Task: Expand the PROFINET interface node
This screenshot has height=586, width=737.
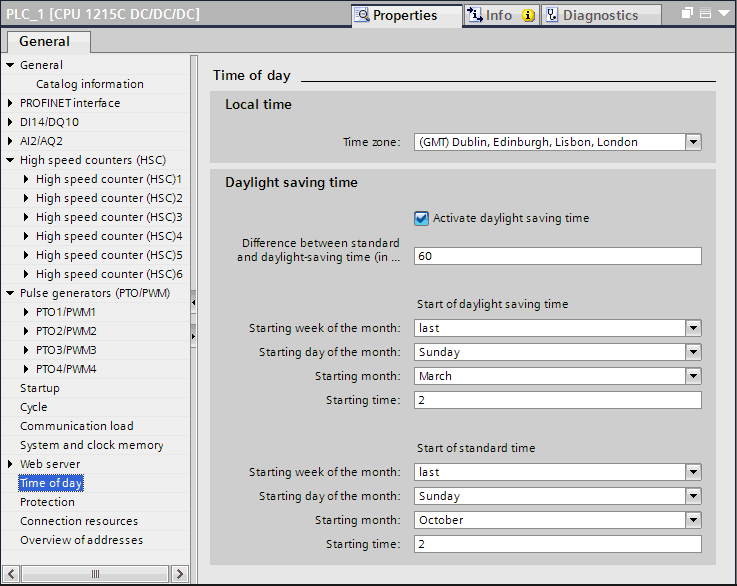Action: click(10, 103)
